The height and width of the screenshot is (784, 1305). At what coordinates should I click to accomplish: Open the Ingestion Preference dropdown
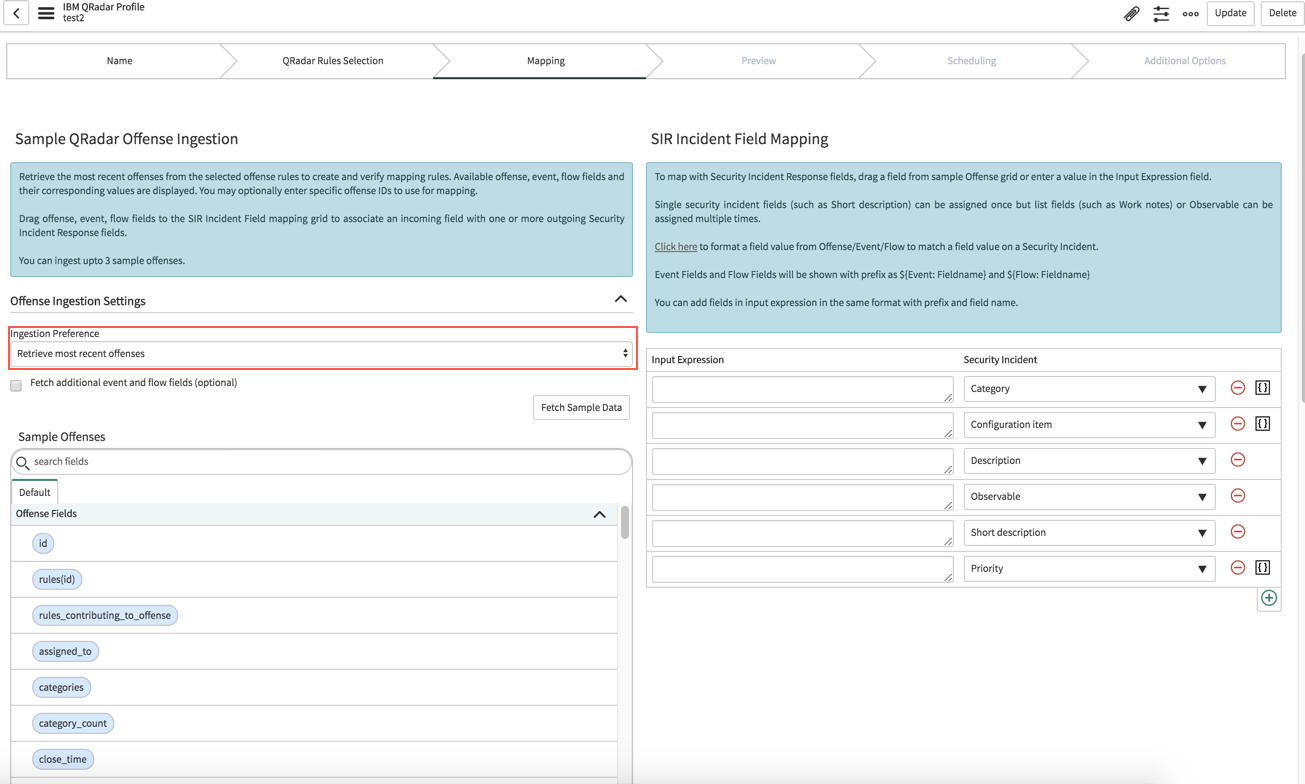click(321, 354)
